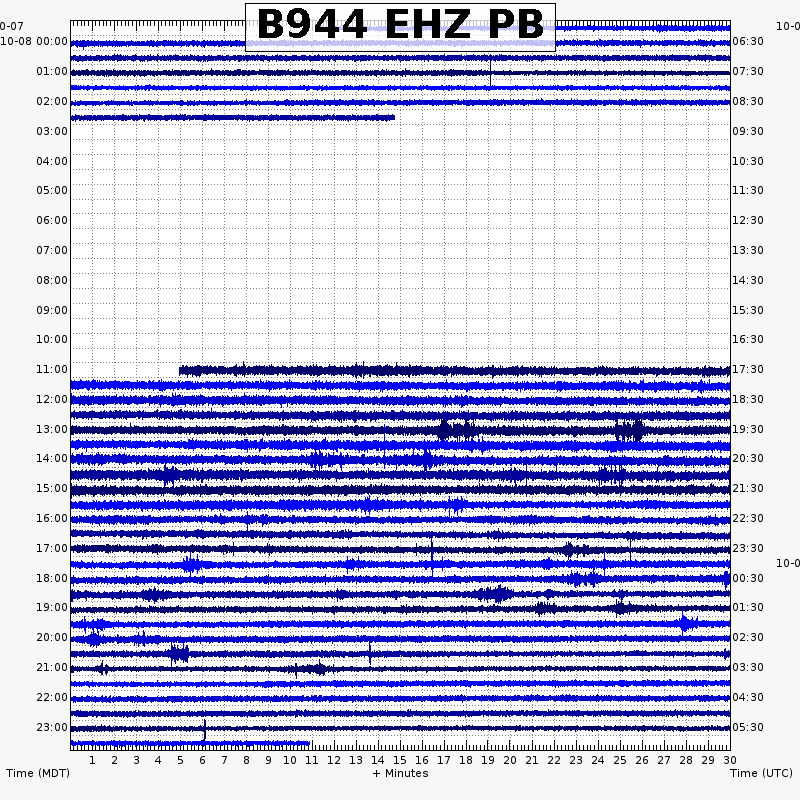Click the 12:00 MDT time label
Image resolution: width=800 pixels, height=800 pixels.
(52, 399)
